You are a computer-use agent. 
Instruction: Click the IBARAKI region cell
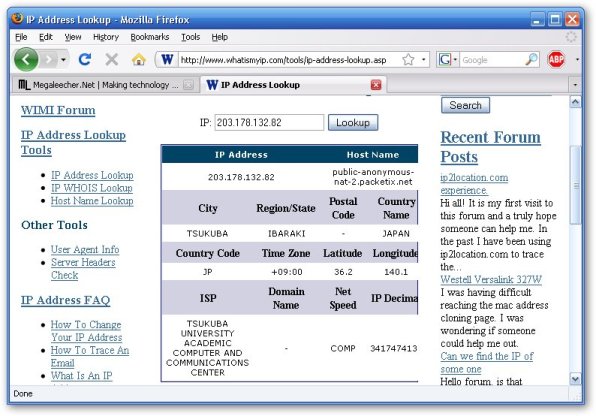287,233
